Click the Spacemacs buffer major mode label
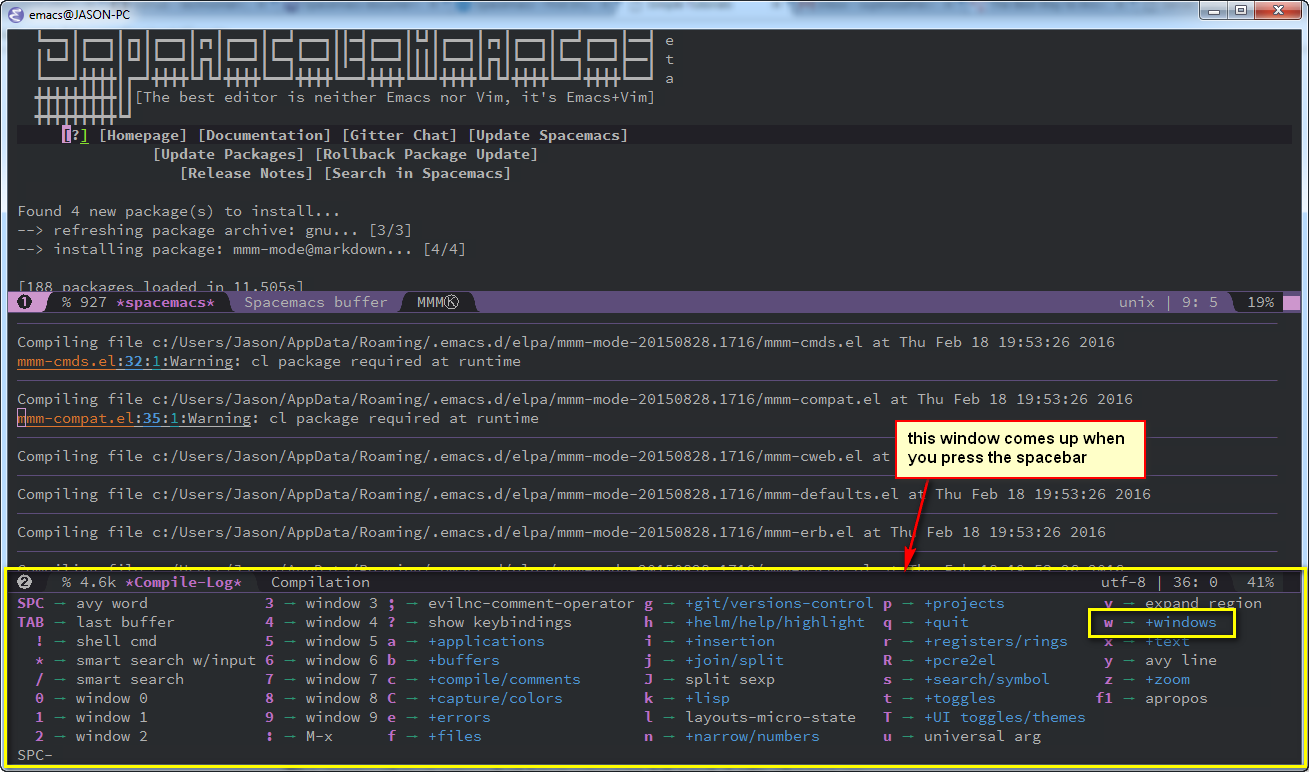The width and height of the screenshot is (1309, 772). coord(316,302)
